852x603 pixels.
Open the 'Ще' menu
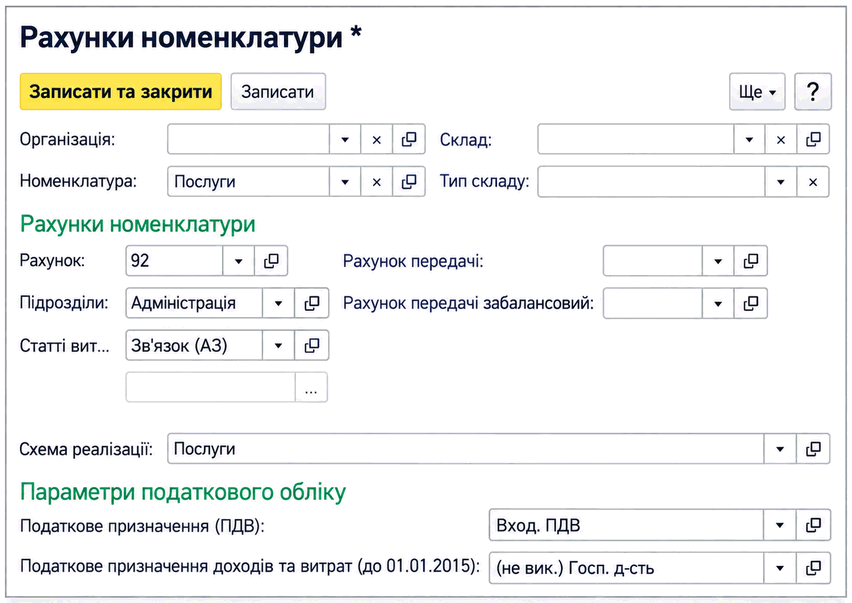point(757,92)
